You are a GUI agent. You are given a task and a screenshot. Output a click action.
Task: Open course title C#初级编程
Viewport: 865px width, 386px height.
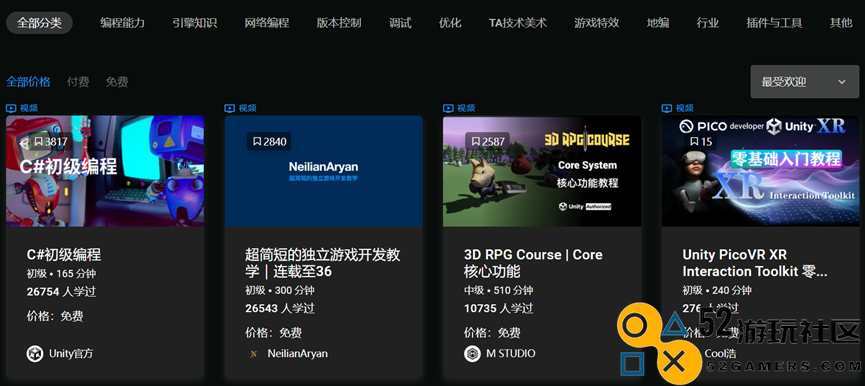[64, 255]
